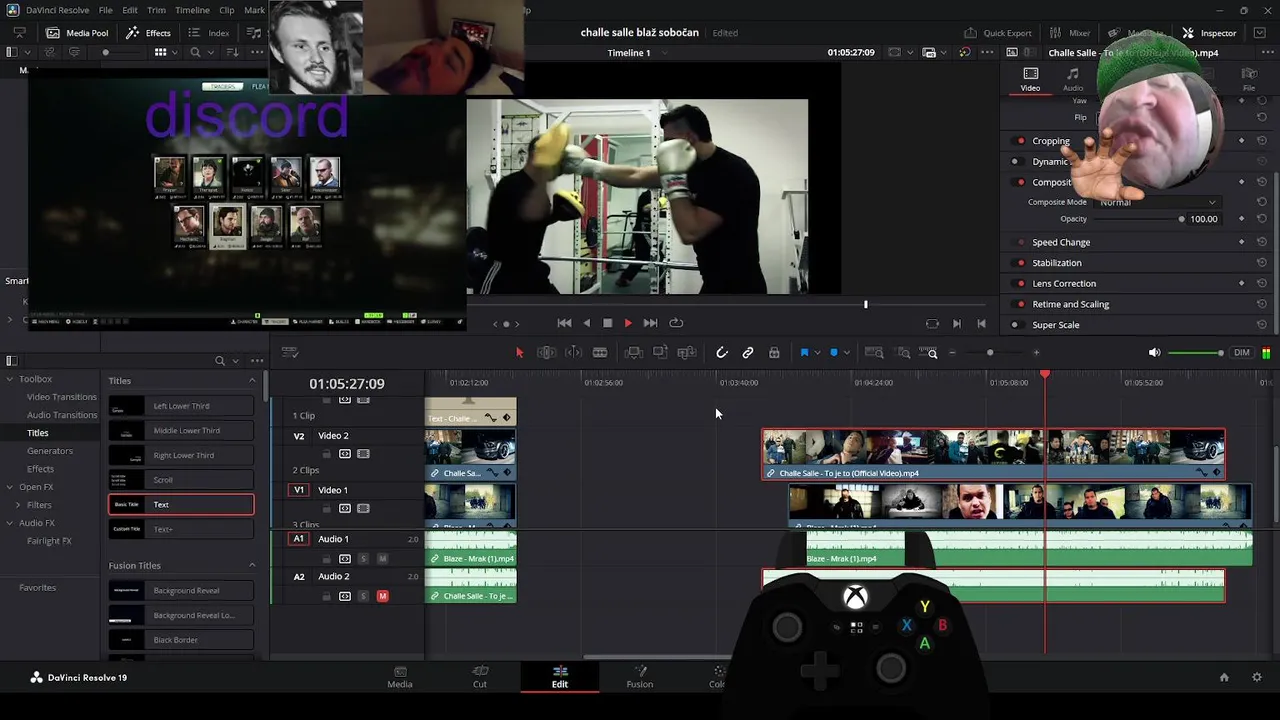
Task: Toggle timeline Snapping magnet icon
Action: point(722,352)
